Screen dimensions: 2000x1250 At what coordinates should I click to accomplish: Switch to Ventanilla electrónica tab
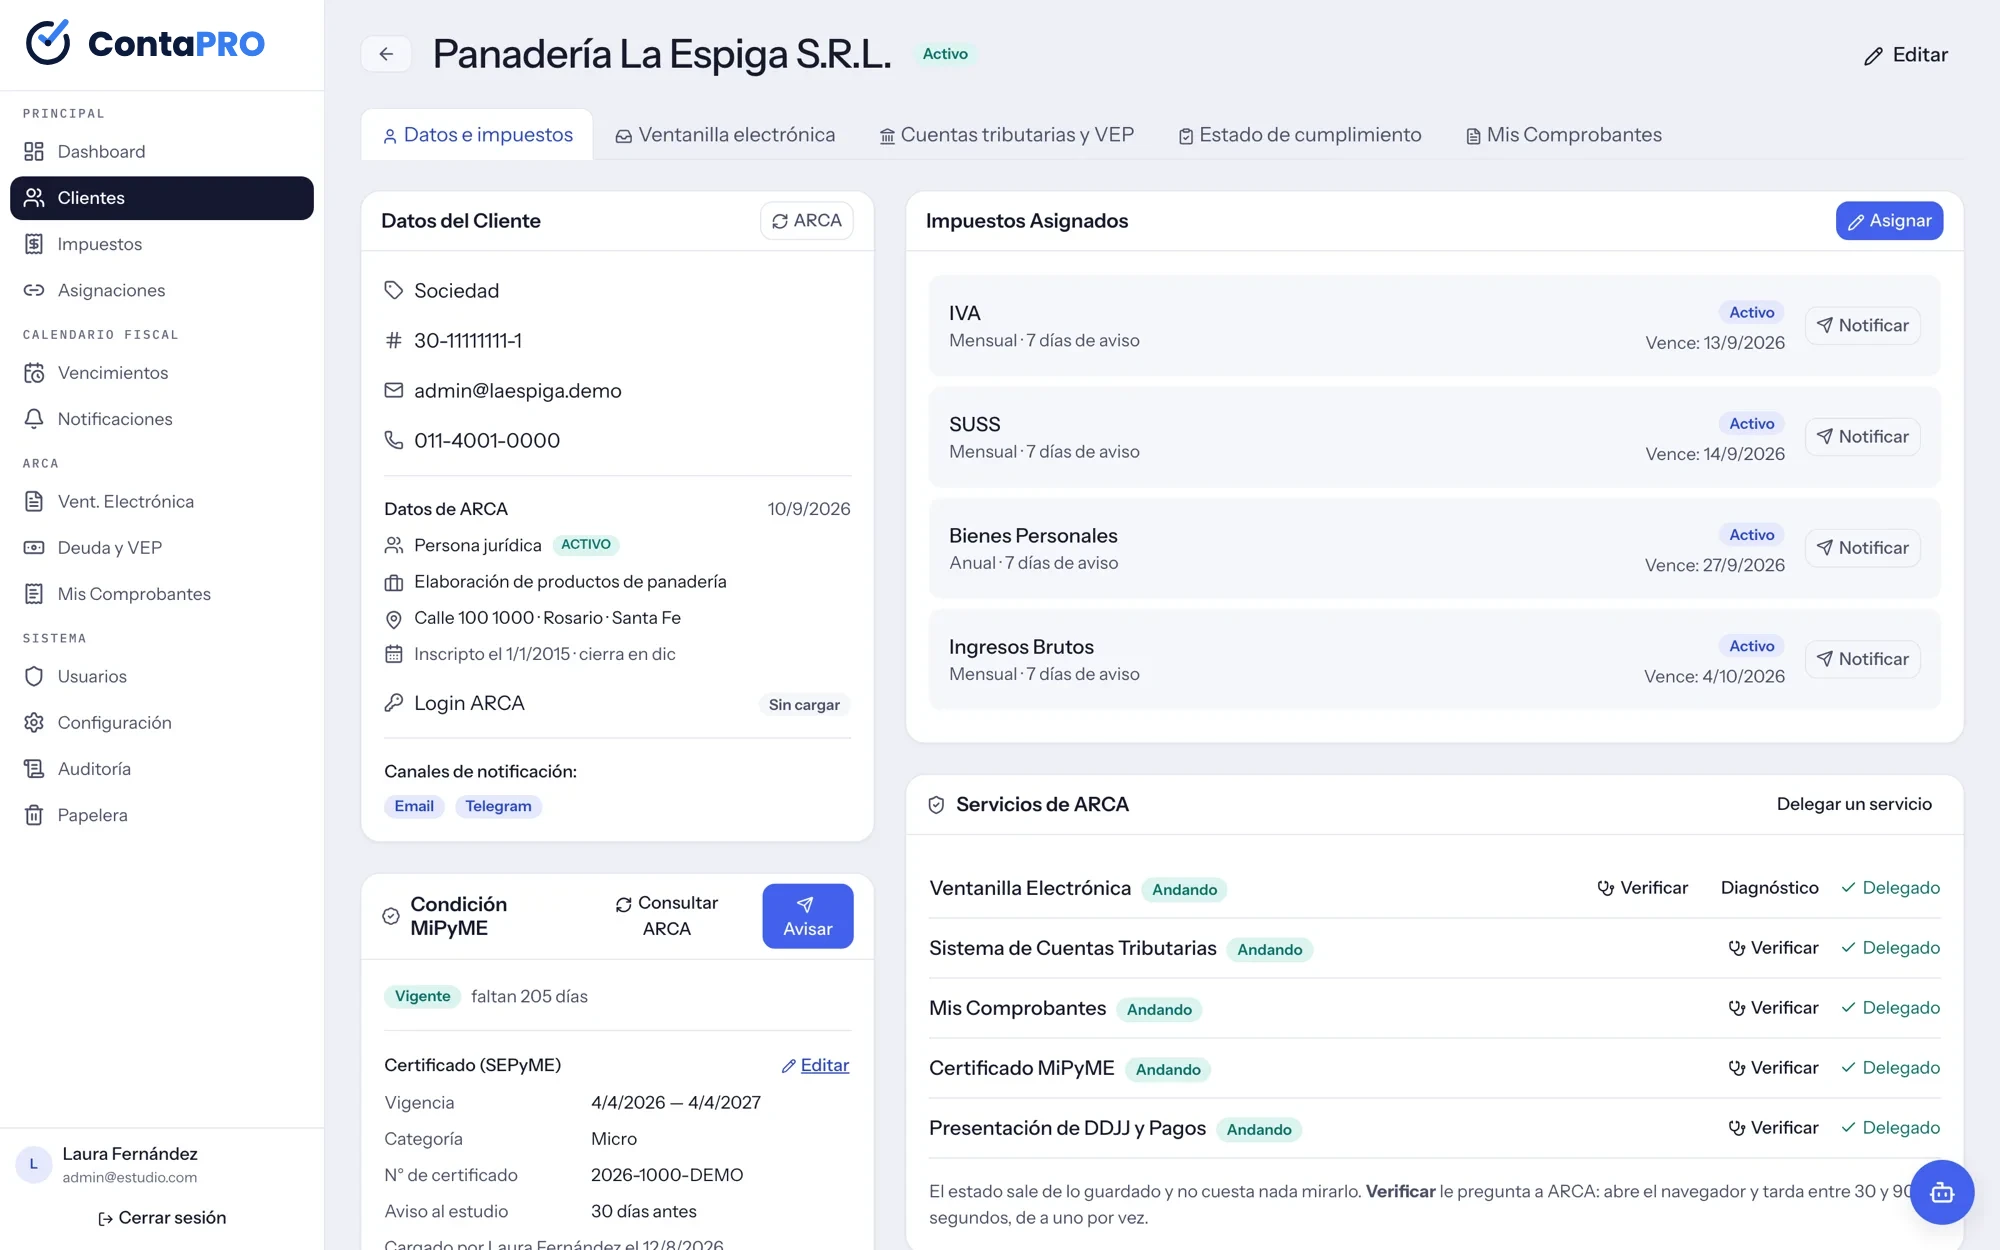click(x=725, y=135)
